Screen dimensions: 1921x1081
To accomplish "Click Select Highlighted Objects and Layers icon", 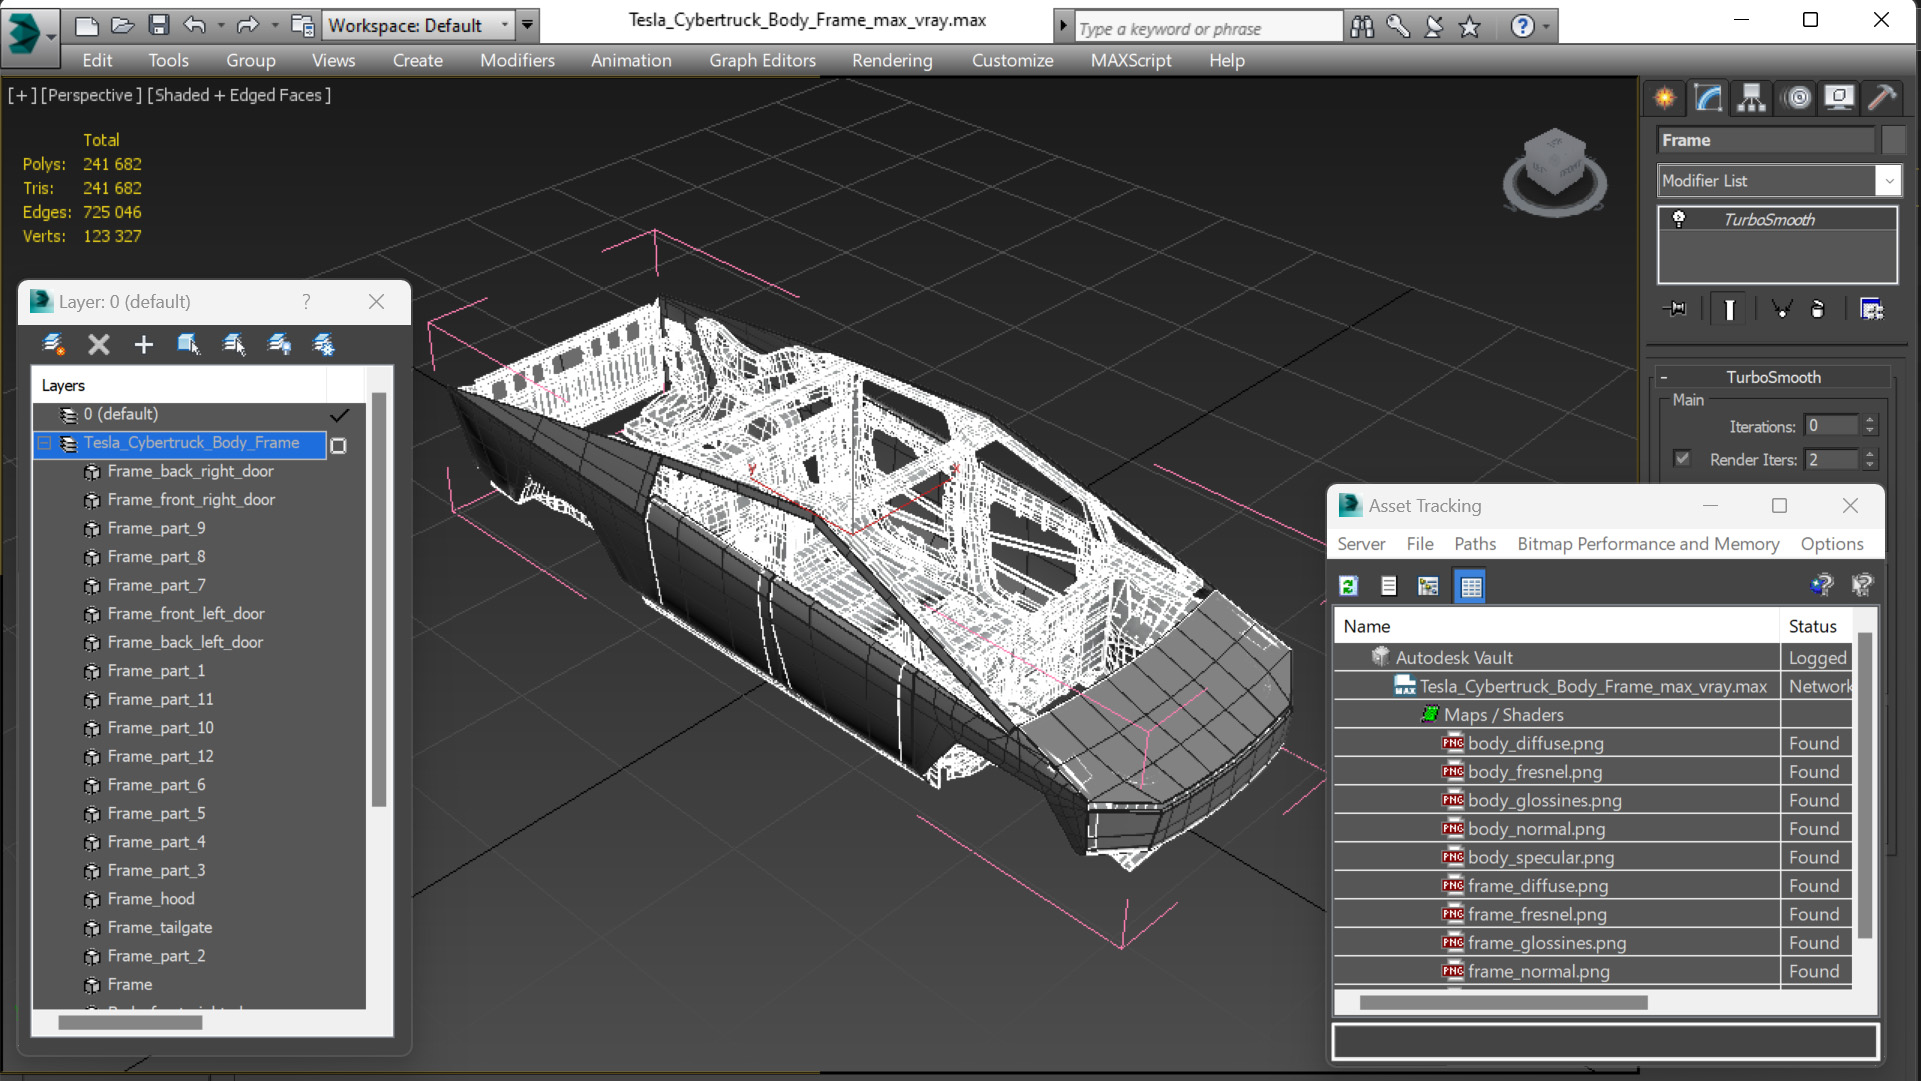I will pyautogui.click(x=188, y=345).
